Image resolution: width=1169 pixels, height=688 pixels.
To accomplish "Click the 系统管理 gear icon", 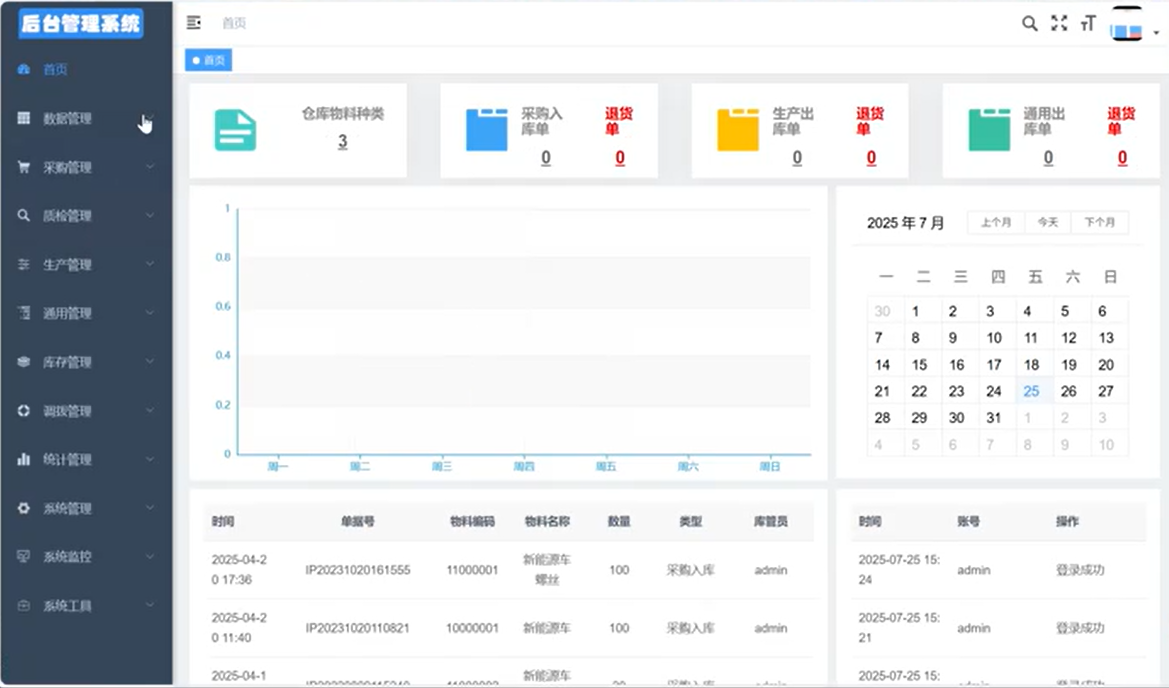I will [23, 509].
